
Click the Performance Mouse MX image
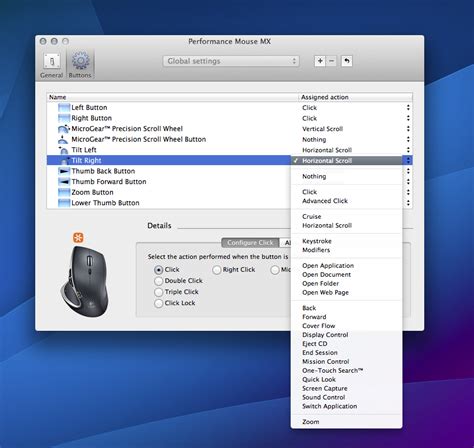pos(85,281)
